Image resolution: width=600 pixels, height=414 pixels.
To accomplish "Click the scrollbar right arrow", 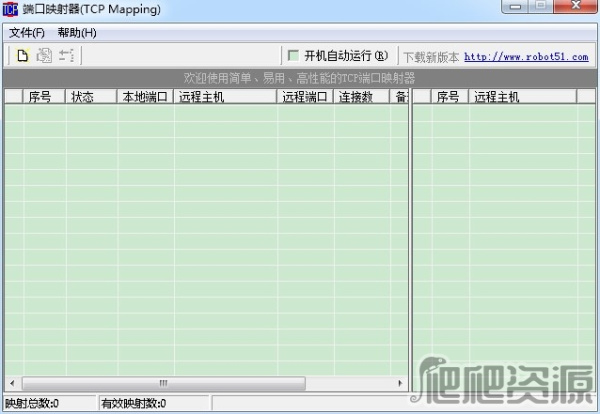I will click(400, 383).
